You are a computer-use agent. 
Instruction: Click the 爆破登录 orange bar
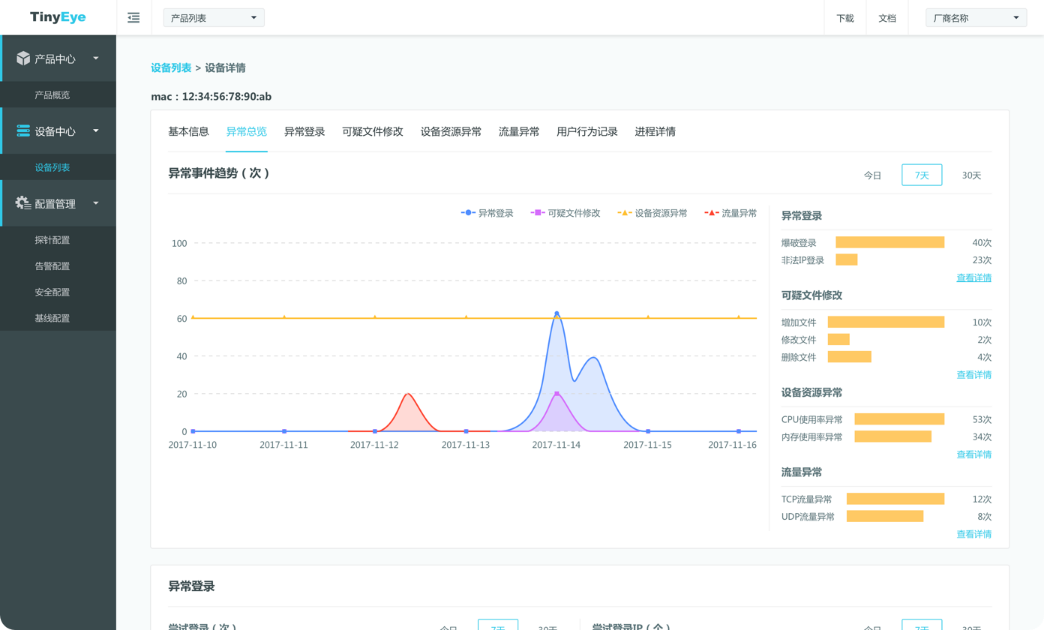pos(889,242)
